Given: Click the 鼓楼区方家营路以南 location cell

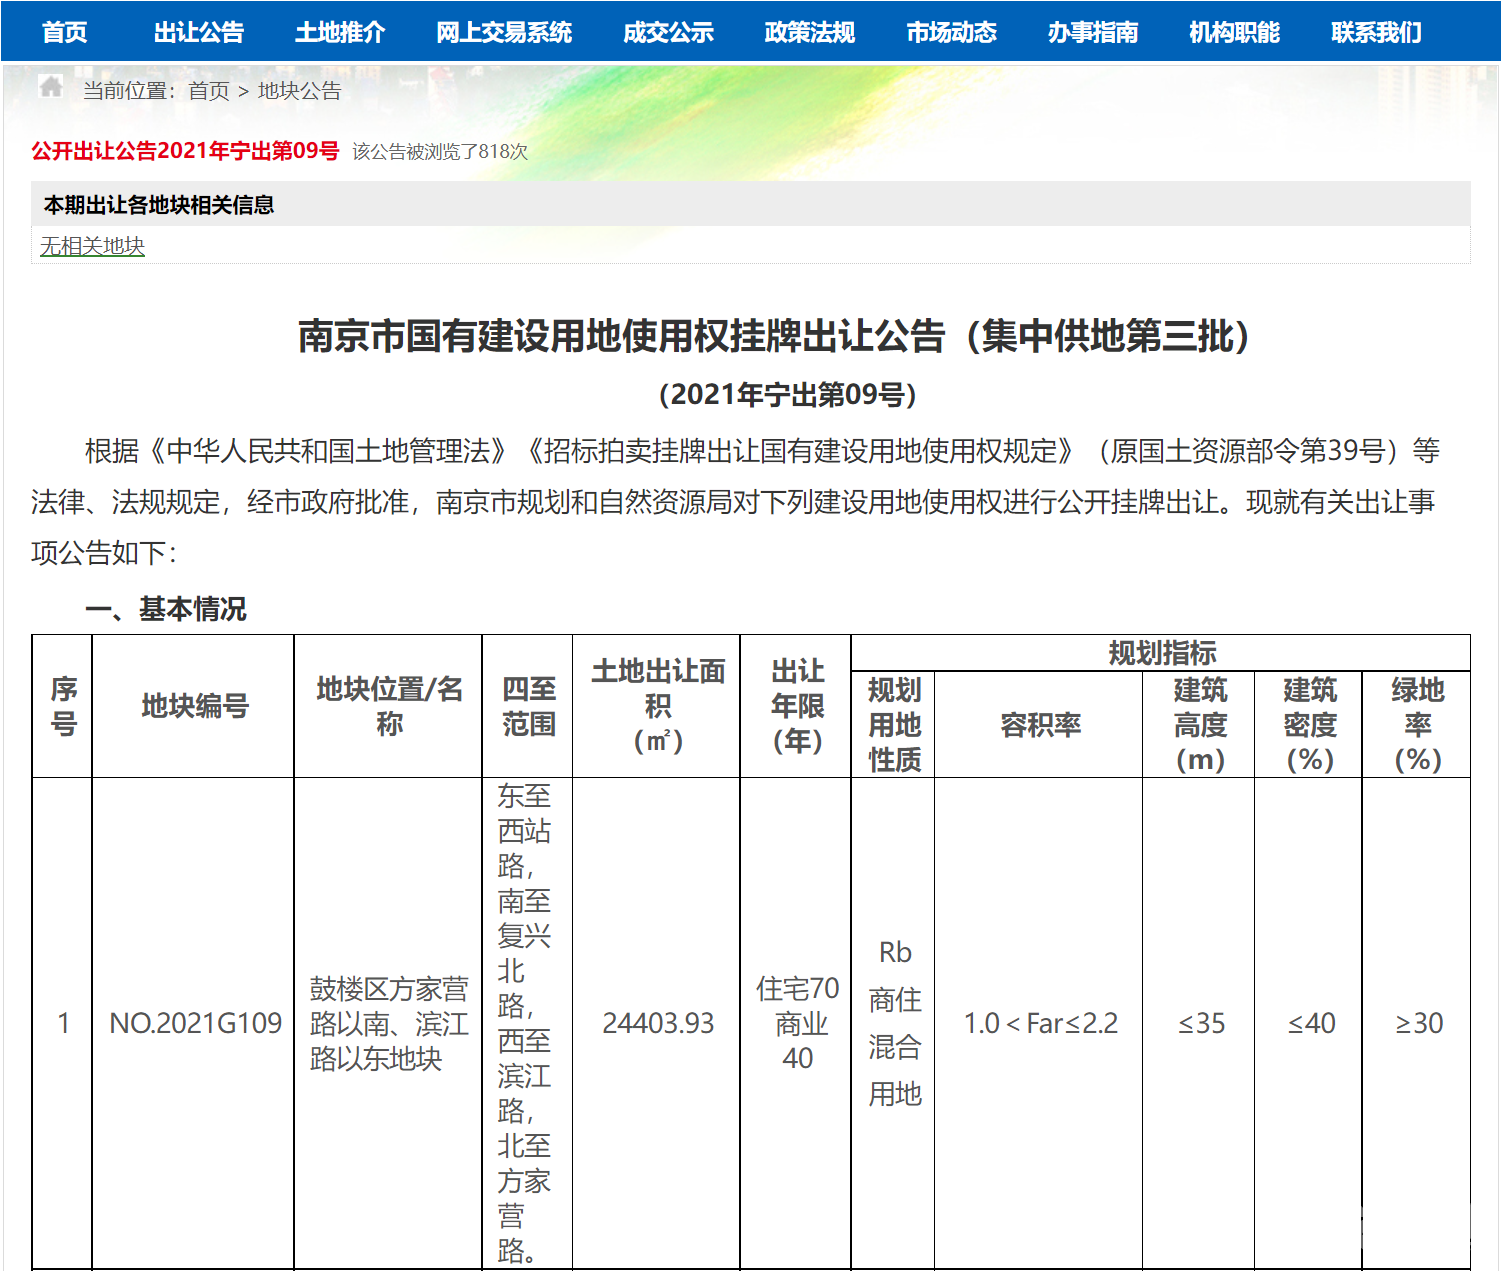Looking at the screenshot, I should [386, 1023].
